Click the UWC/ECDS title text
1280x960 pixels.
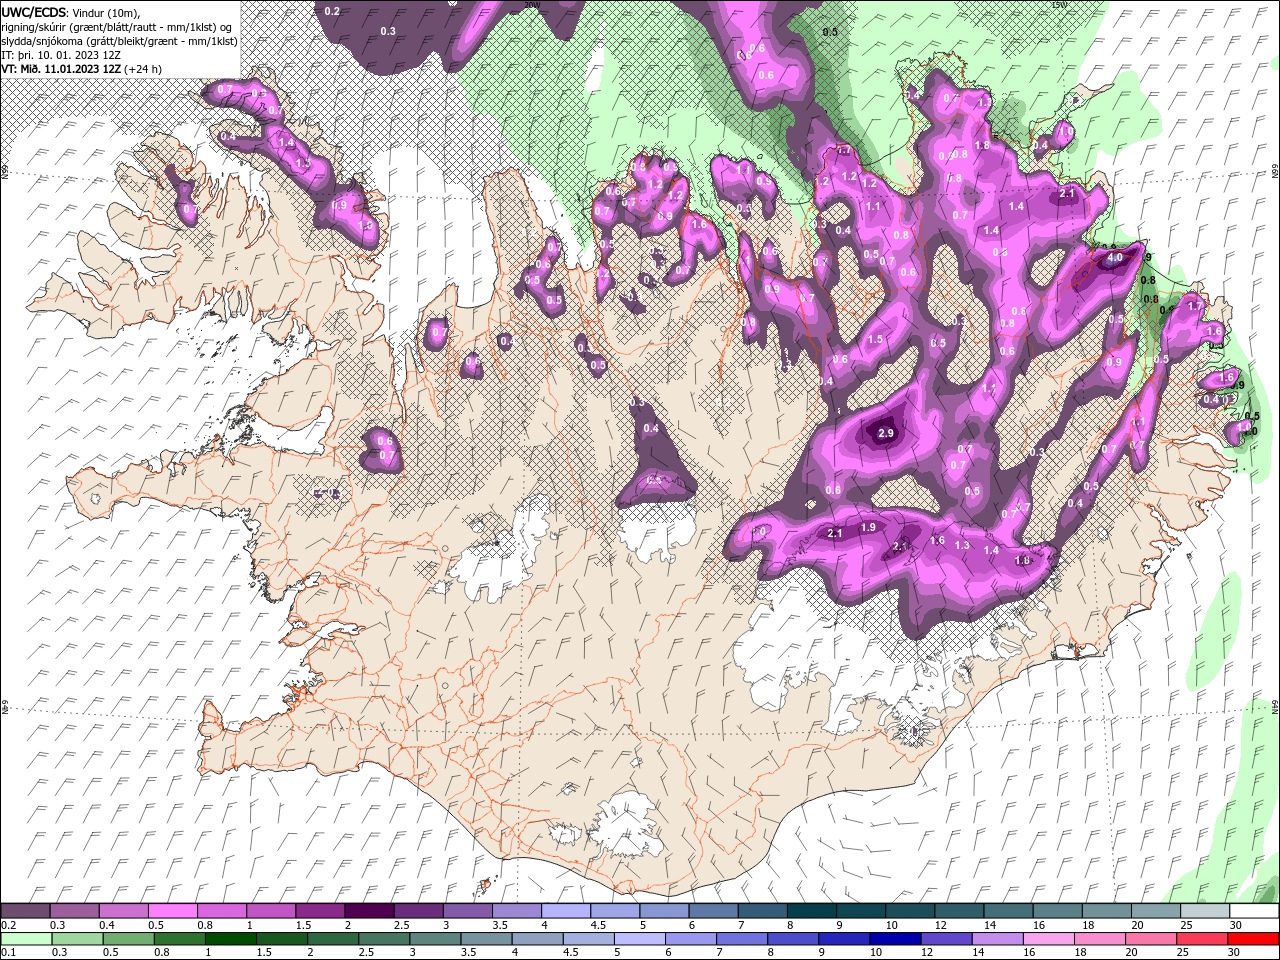[34, 12]
